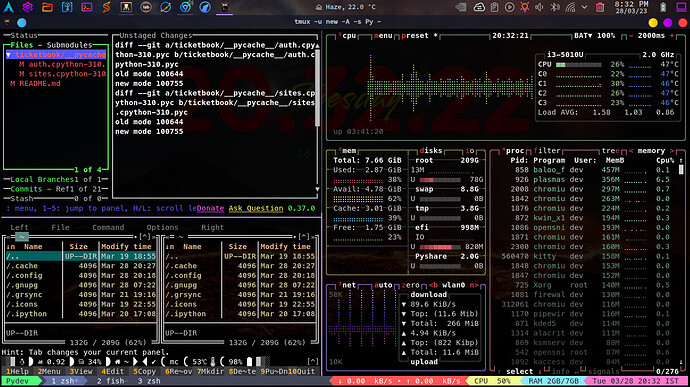This screenshot has height=387, width=690.
Task: Open Midnight Commander Options menu
Action: [x=162, y=228]
